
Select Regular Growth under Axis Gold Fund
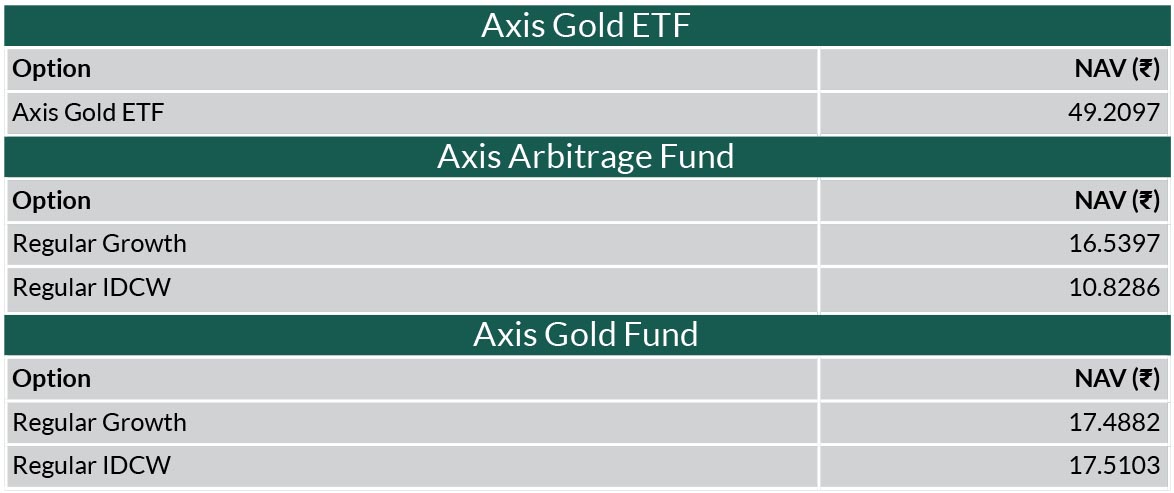tap(100, 423)
